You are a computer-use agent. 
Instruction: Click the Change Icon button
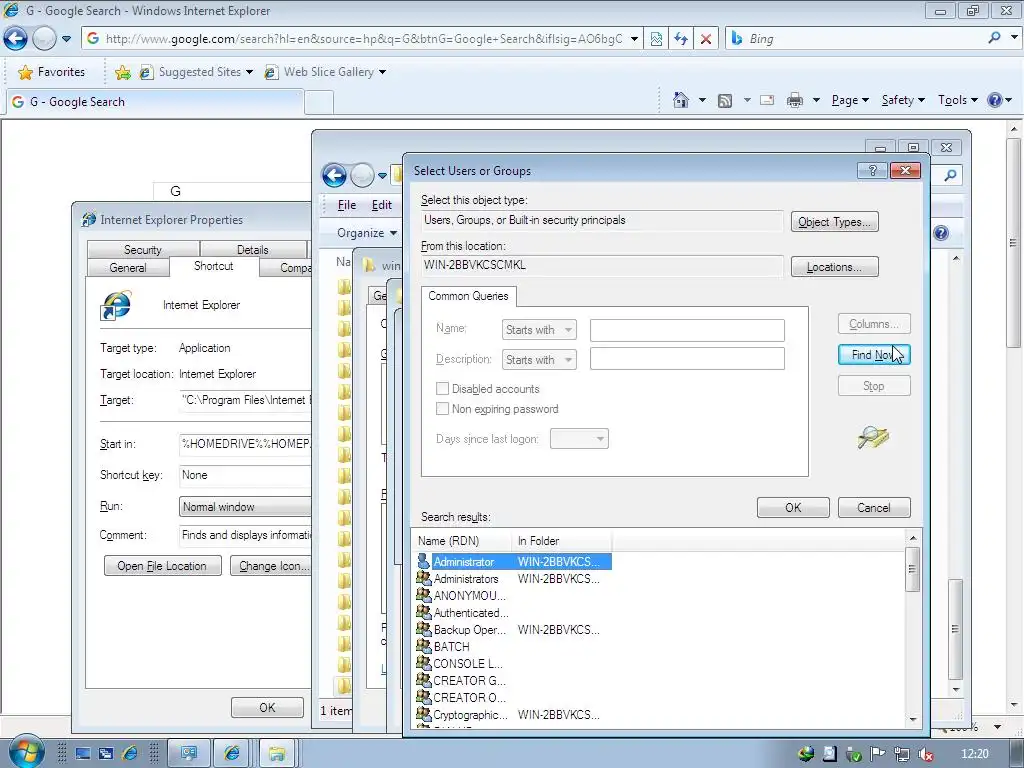tap(270, 566)
